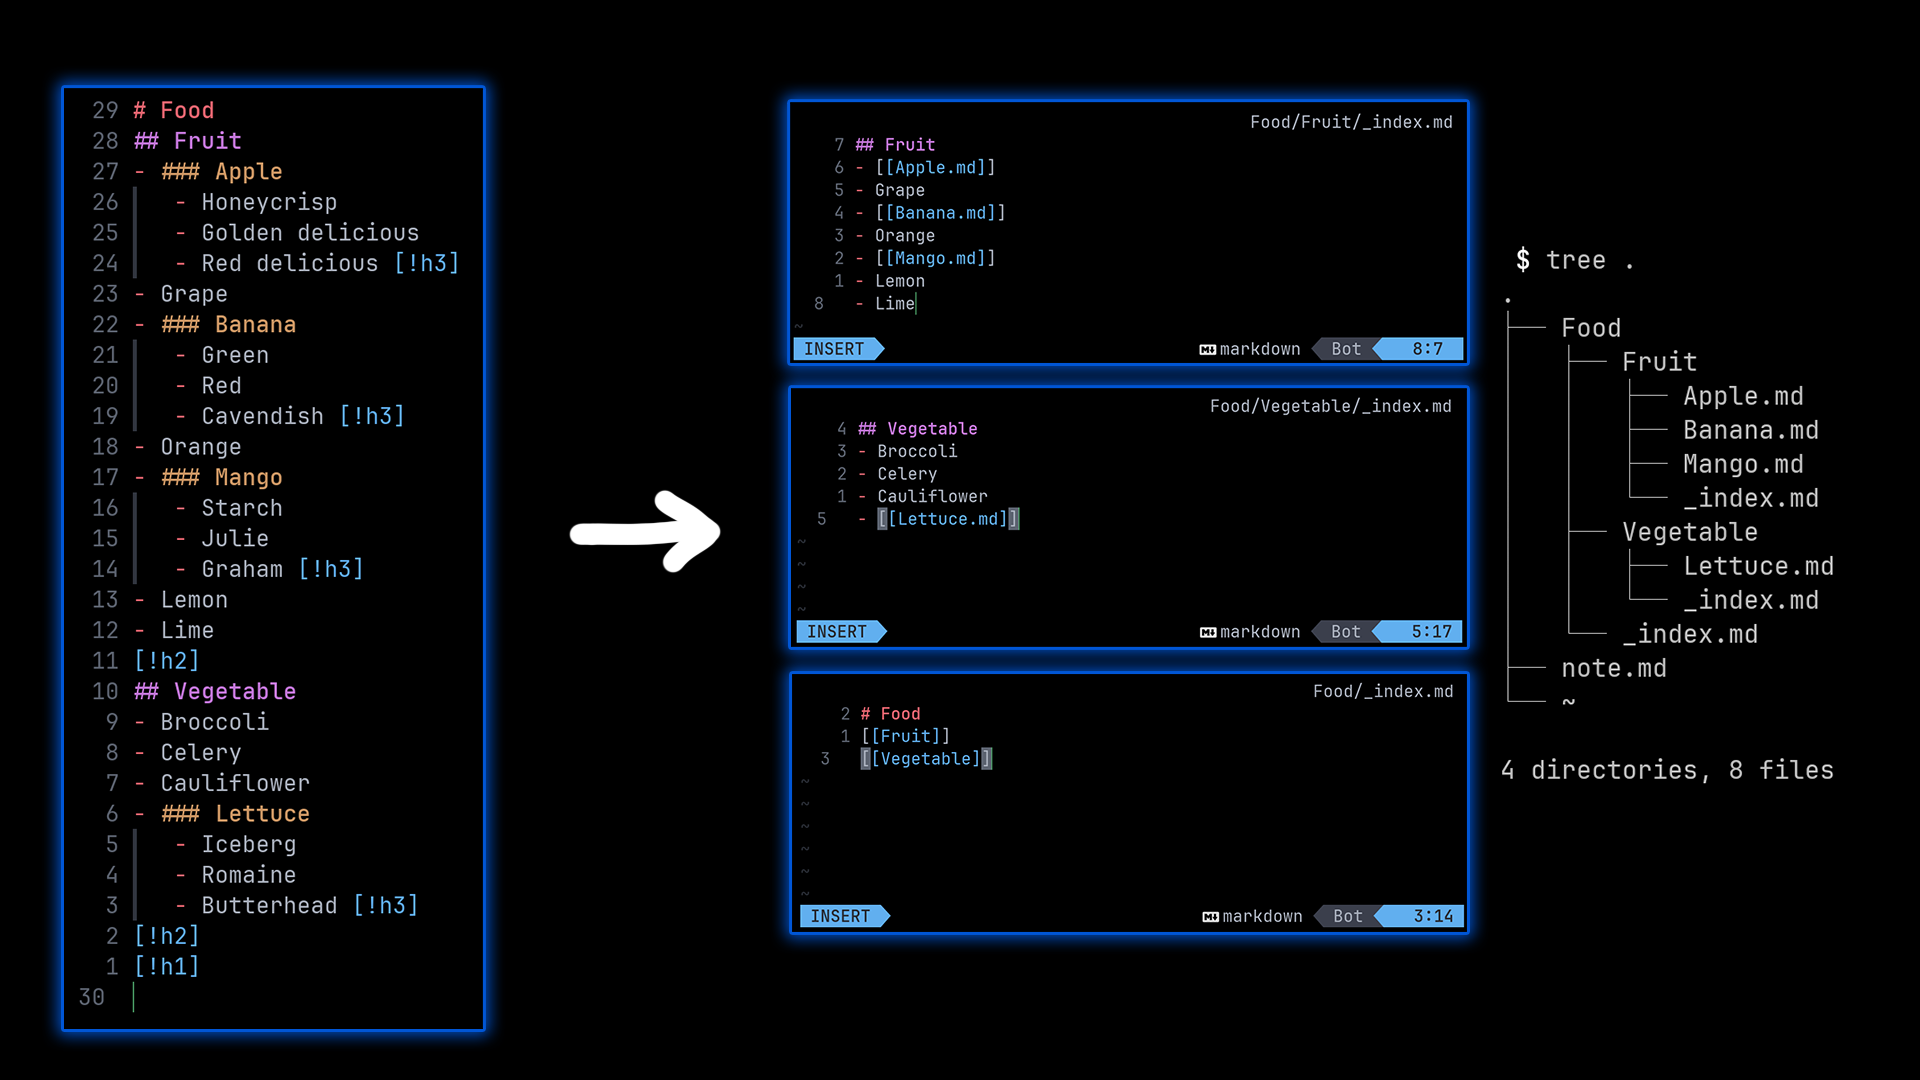Click Food/Fruit/_index.md filename label

click(x=1350, y=122)
